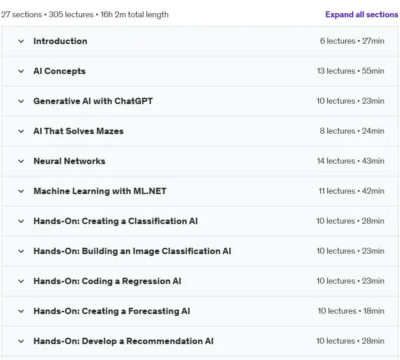Viewport: 400px width, 360px height.
Task: Select the Neural Networks section title
Action: coord(69,161)
